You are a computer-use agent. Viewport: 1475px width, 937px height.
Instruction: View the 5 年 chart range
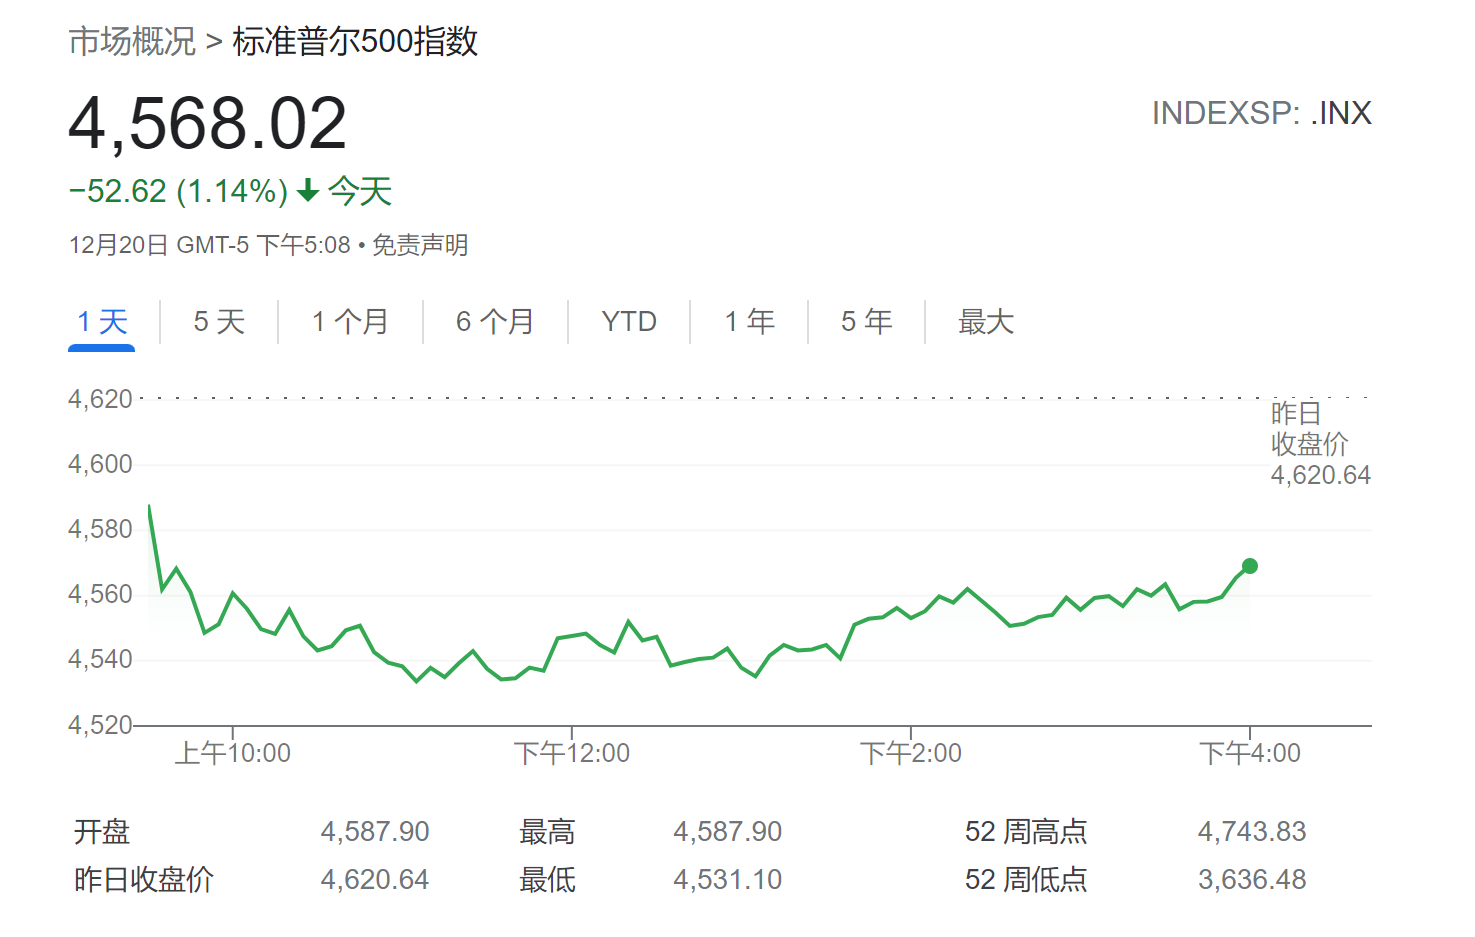(x=866, y=322)
